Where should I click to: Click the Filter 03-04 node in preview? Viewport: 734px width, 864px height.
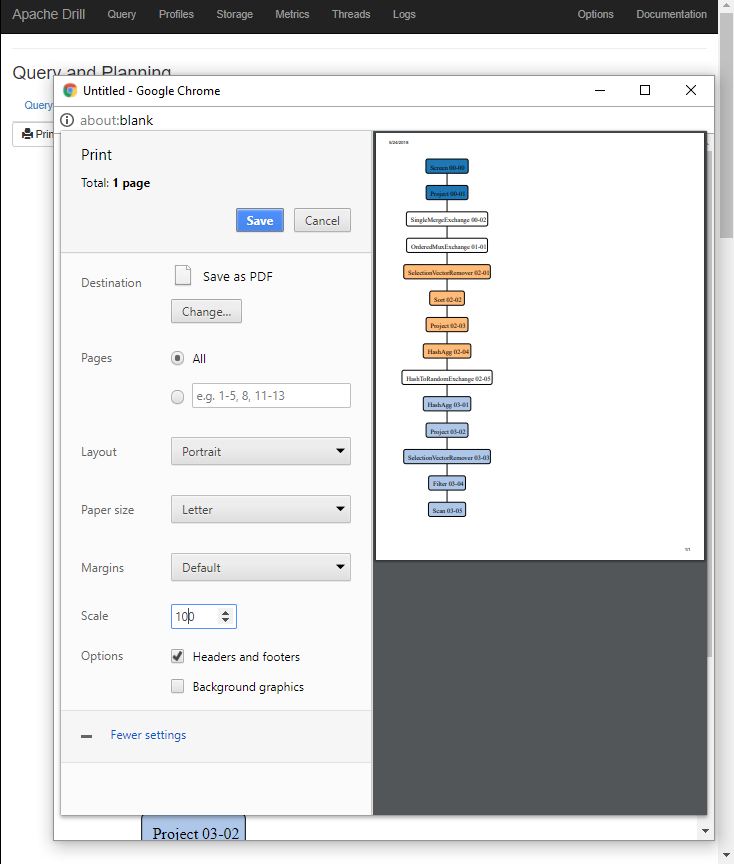pos(447,483)
